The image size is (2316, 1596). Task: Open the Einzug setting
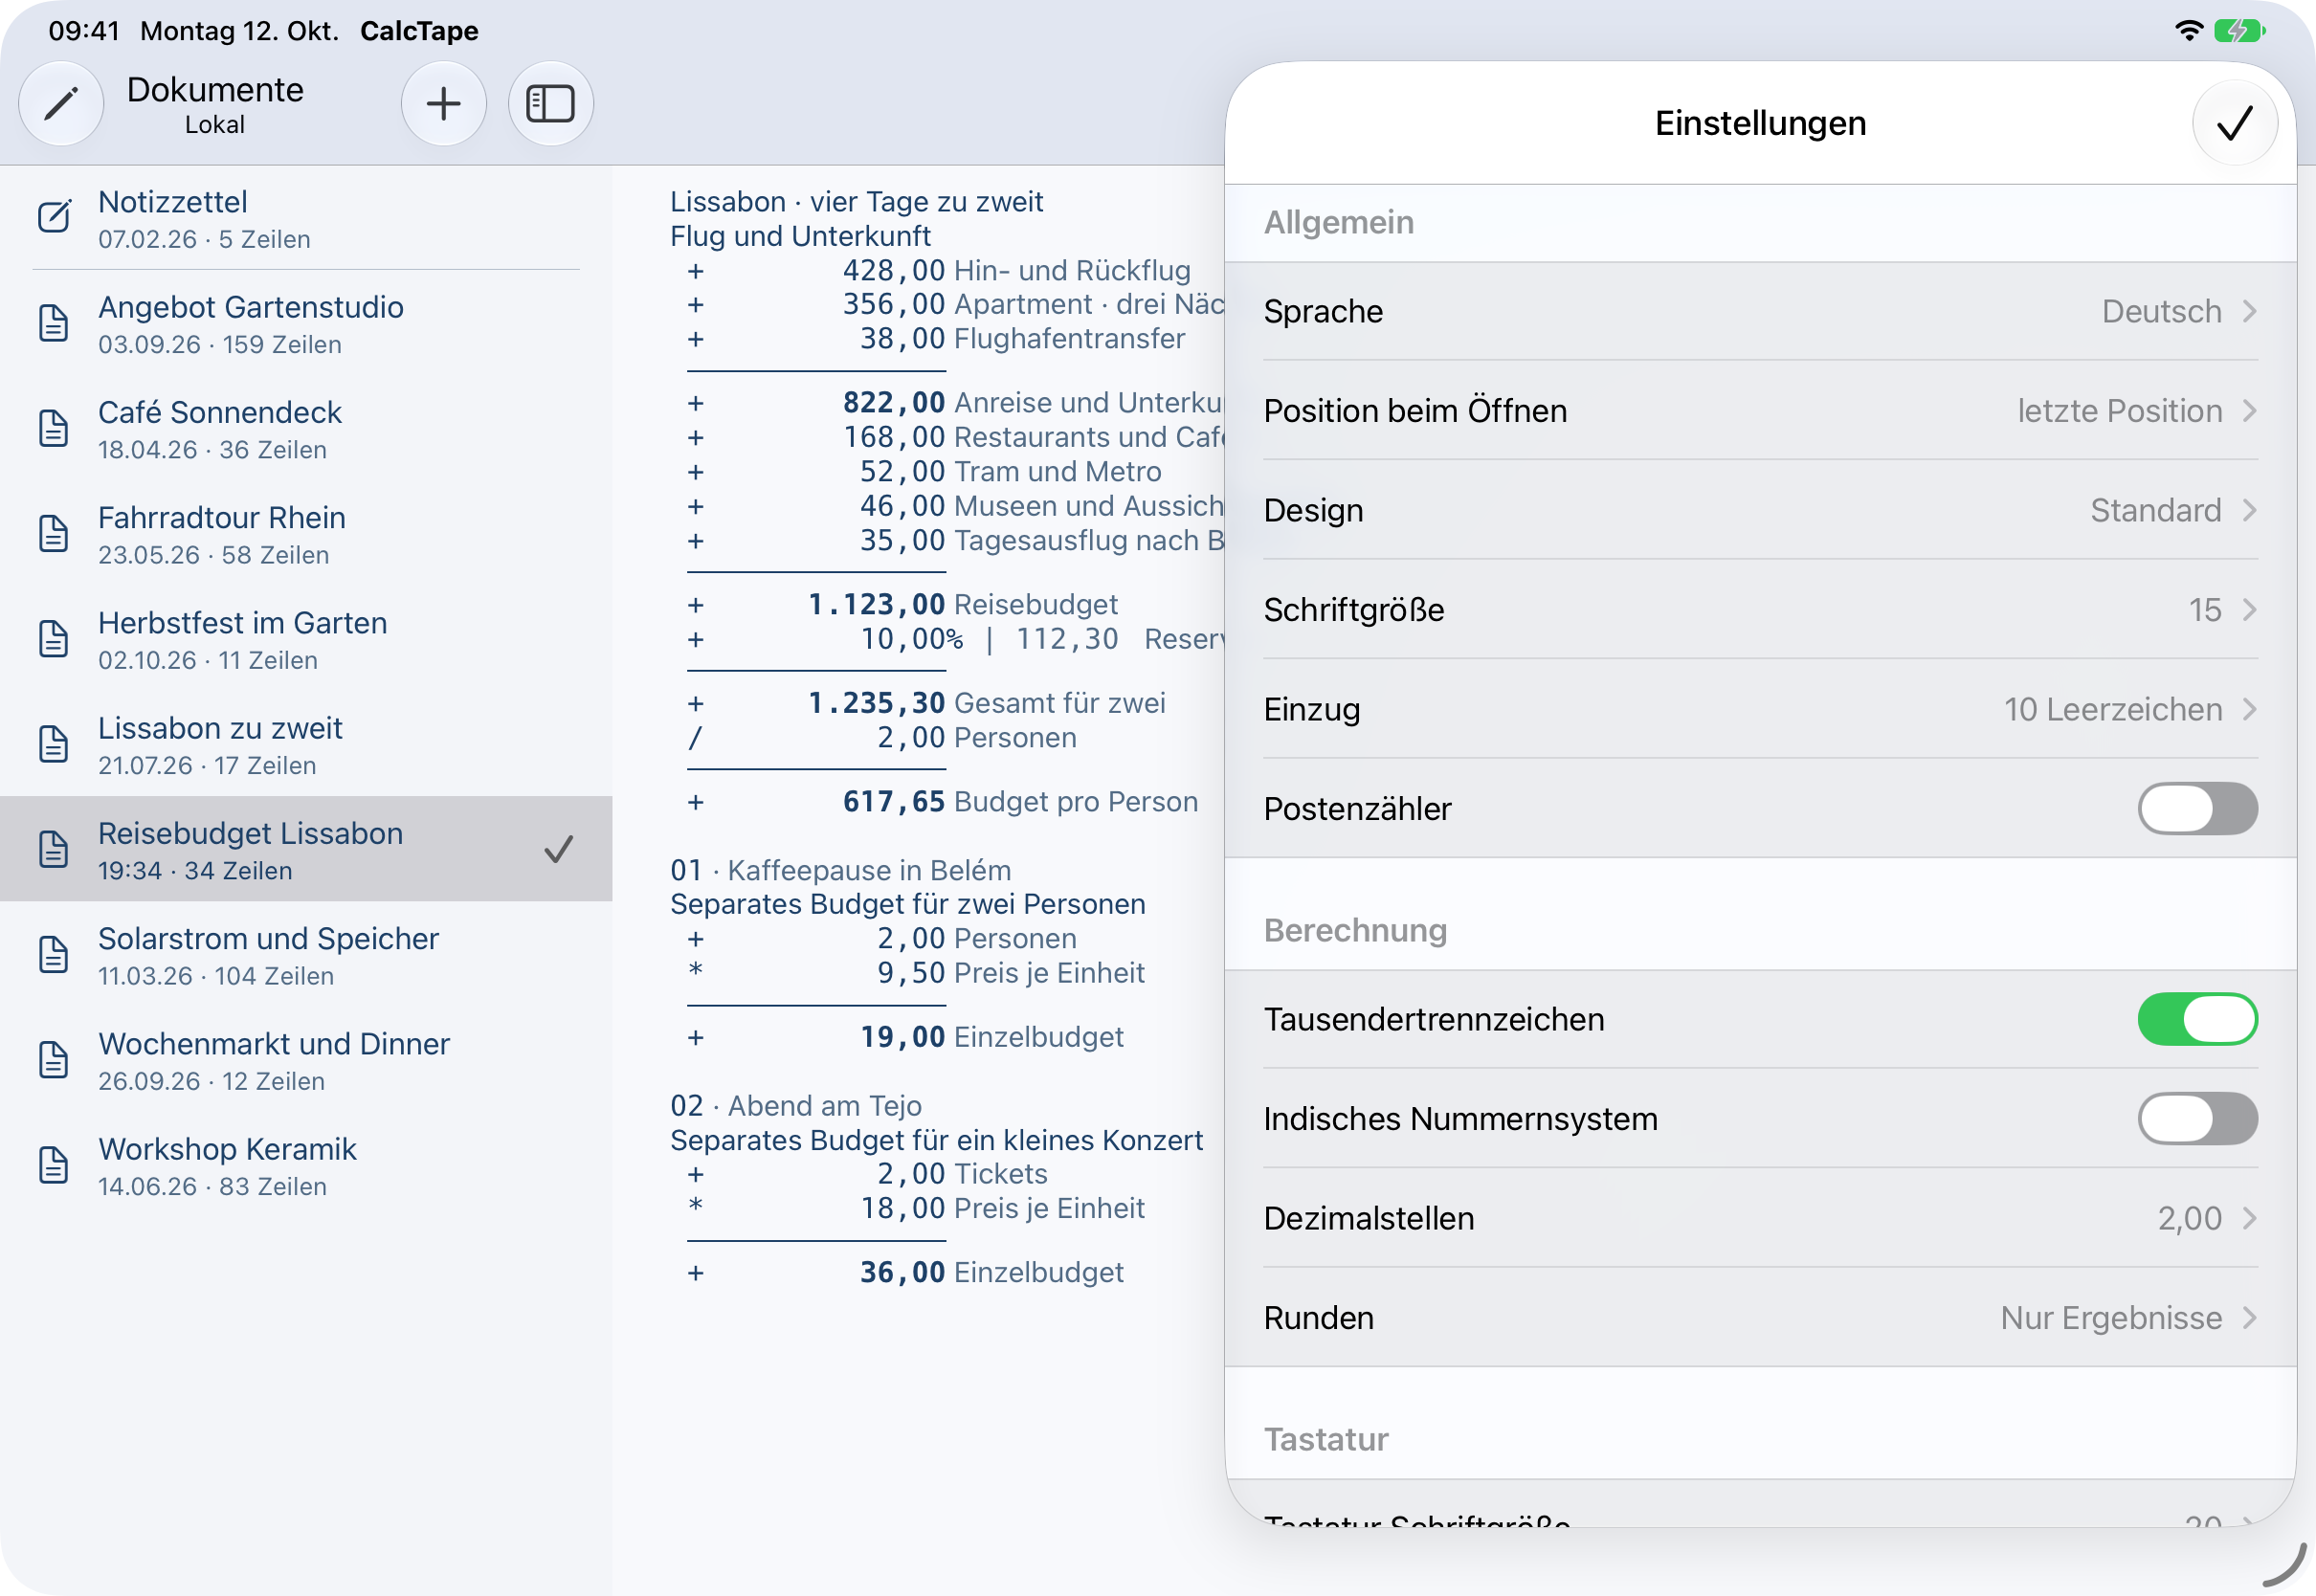(1760, 709)
